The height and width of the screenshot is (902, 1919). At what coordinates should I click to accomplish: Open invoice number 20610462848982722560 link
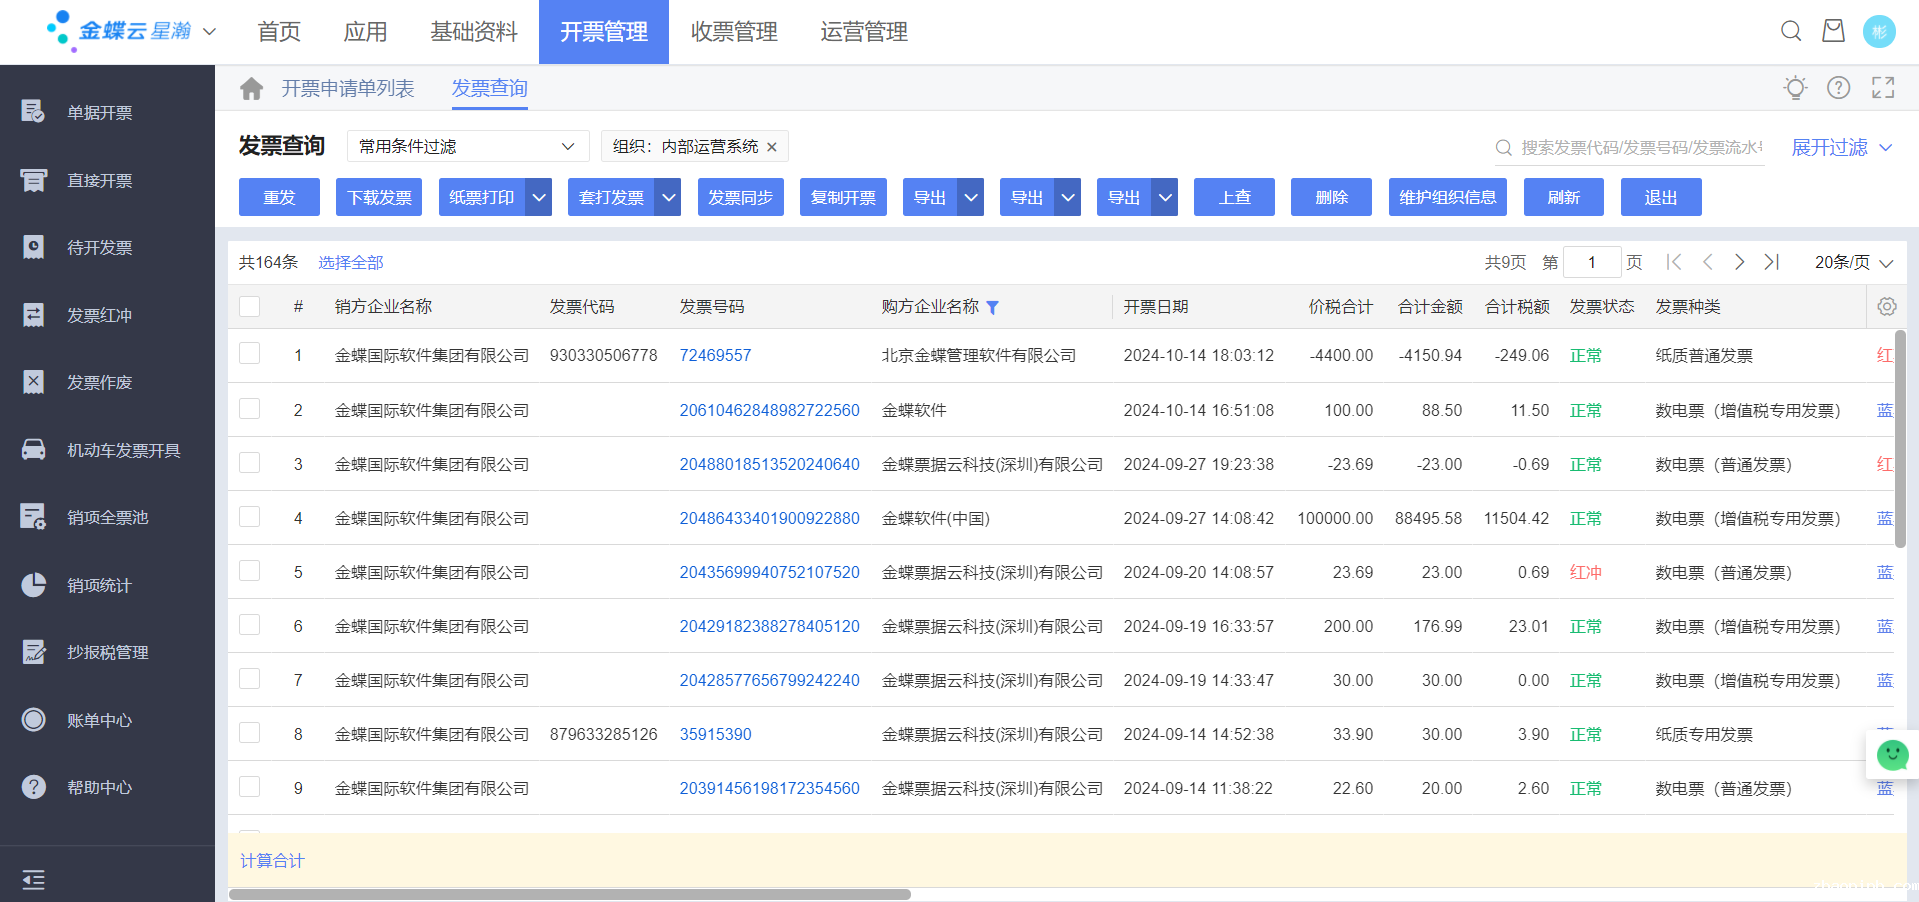tap(770, 410)
